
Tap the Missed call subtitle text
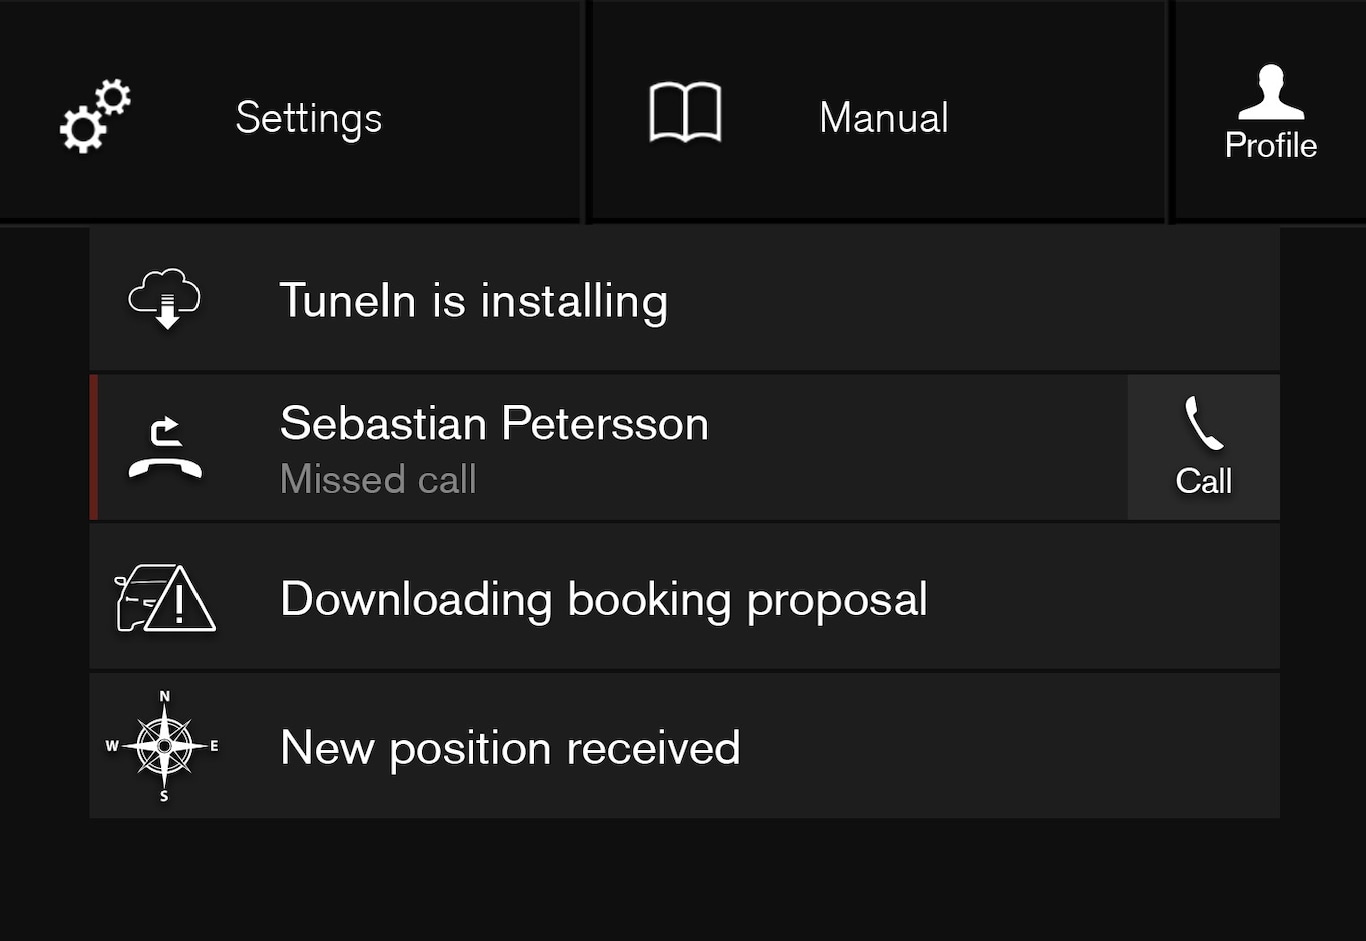pos(378,479)
